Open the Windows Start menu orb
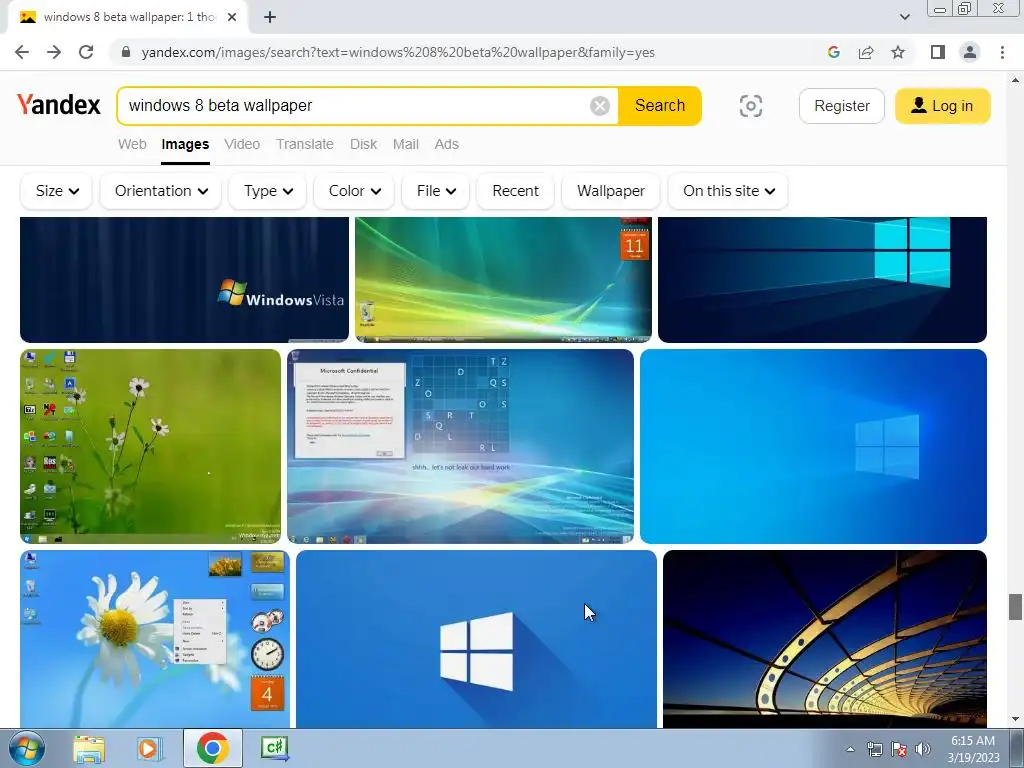This screenshot has width=1024, height=768. point(27,748)
